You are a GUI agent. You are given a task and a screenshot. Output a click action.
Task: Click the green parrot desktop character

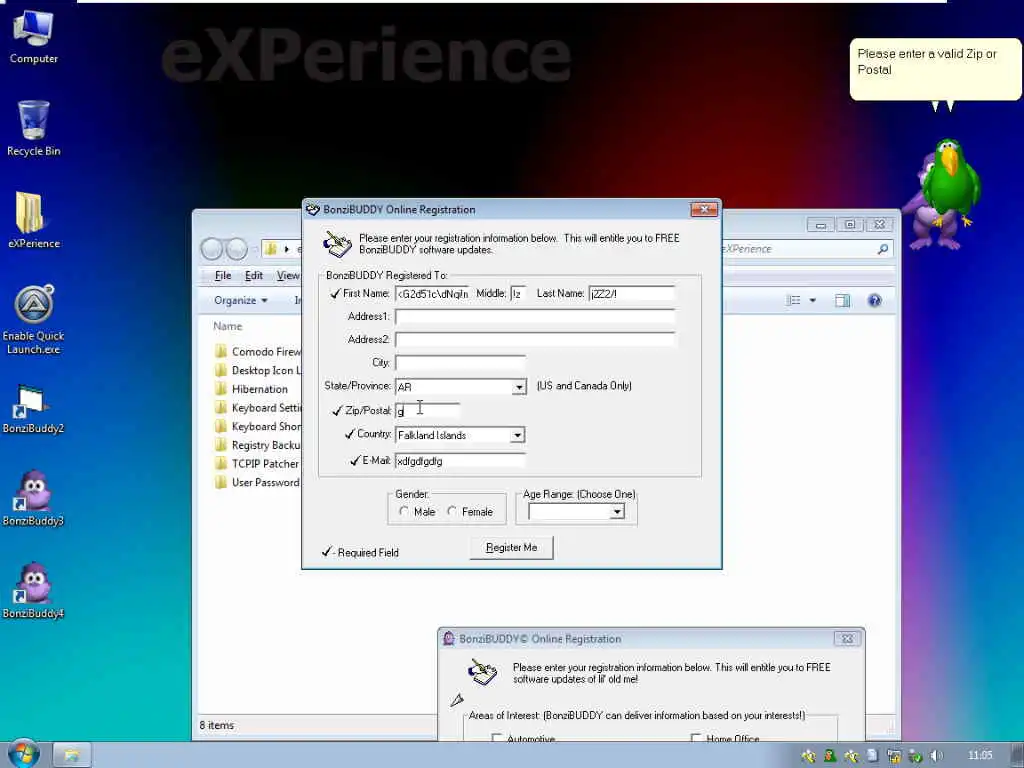coord(951,182)
